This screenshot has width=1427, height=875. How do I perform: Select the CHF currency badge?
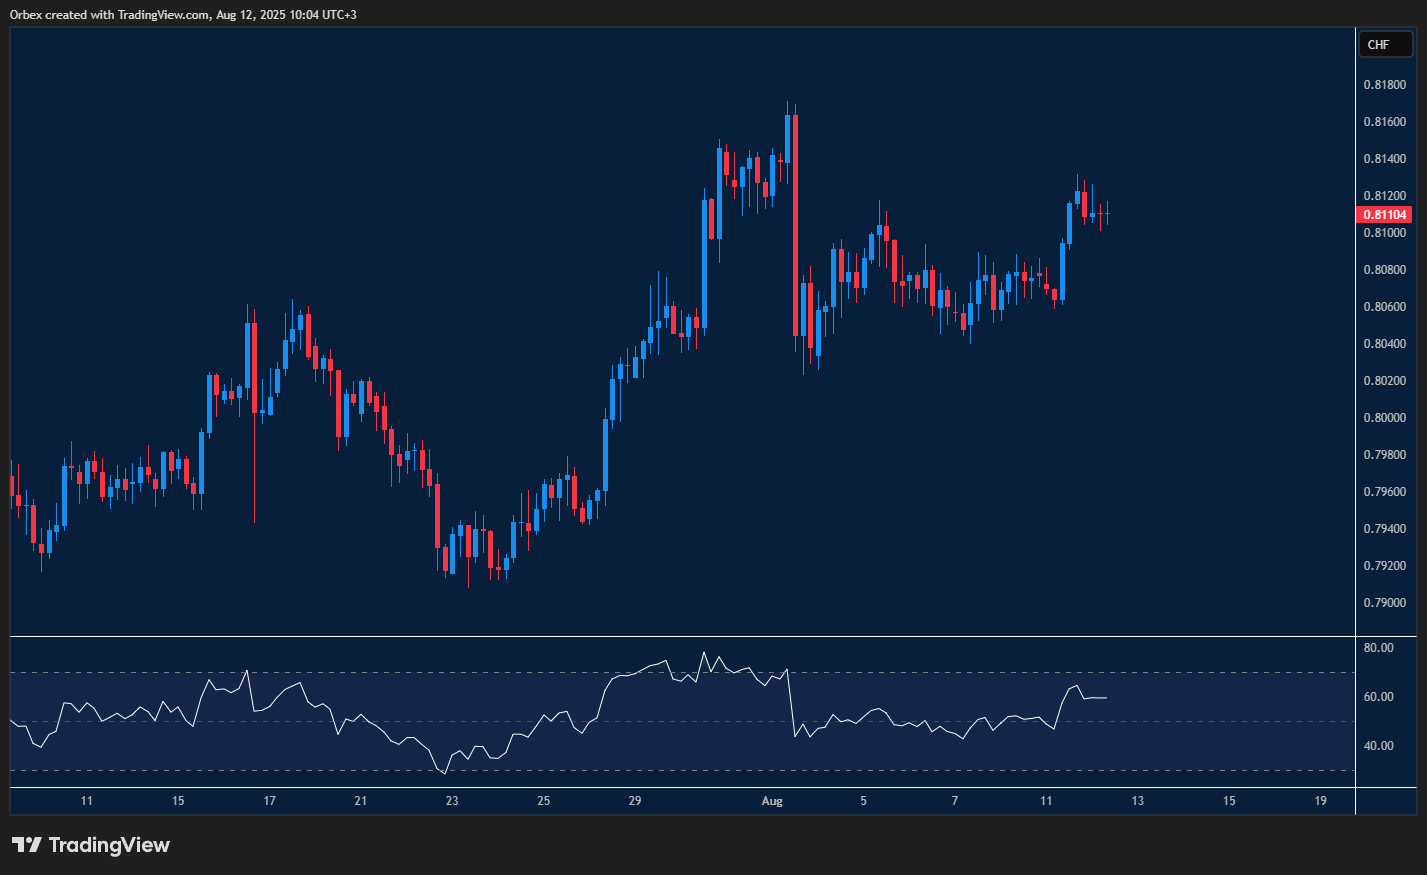pos(1384,44)
